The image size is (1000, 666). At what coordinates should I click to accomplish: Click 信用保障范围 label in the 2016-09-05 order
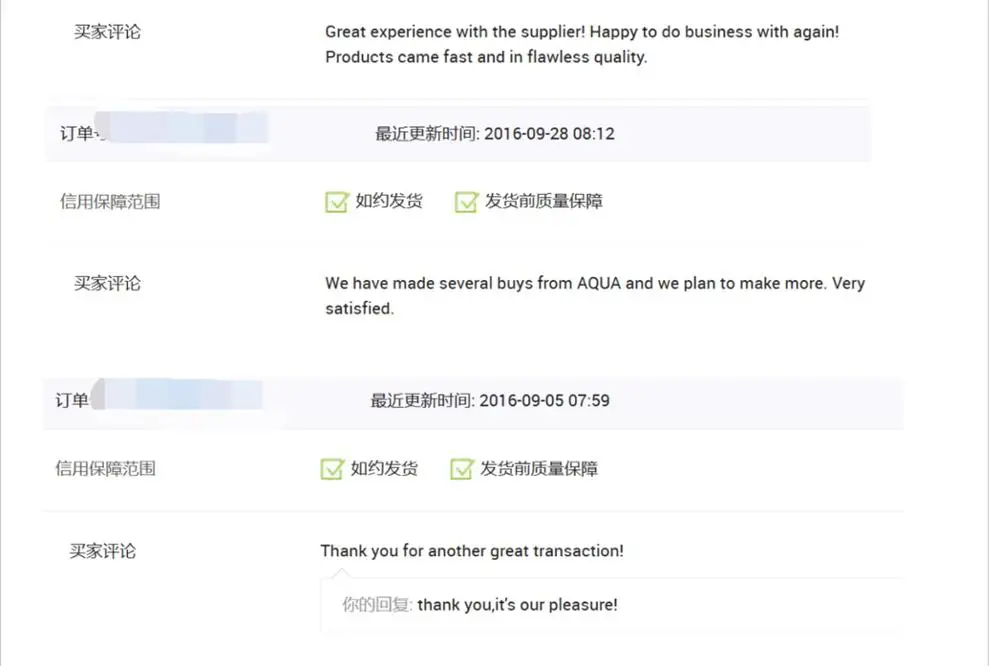pos(105,469)
